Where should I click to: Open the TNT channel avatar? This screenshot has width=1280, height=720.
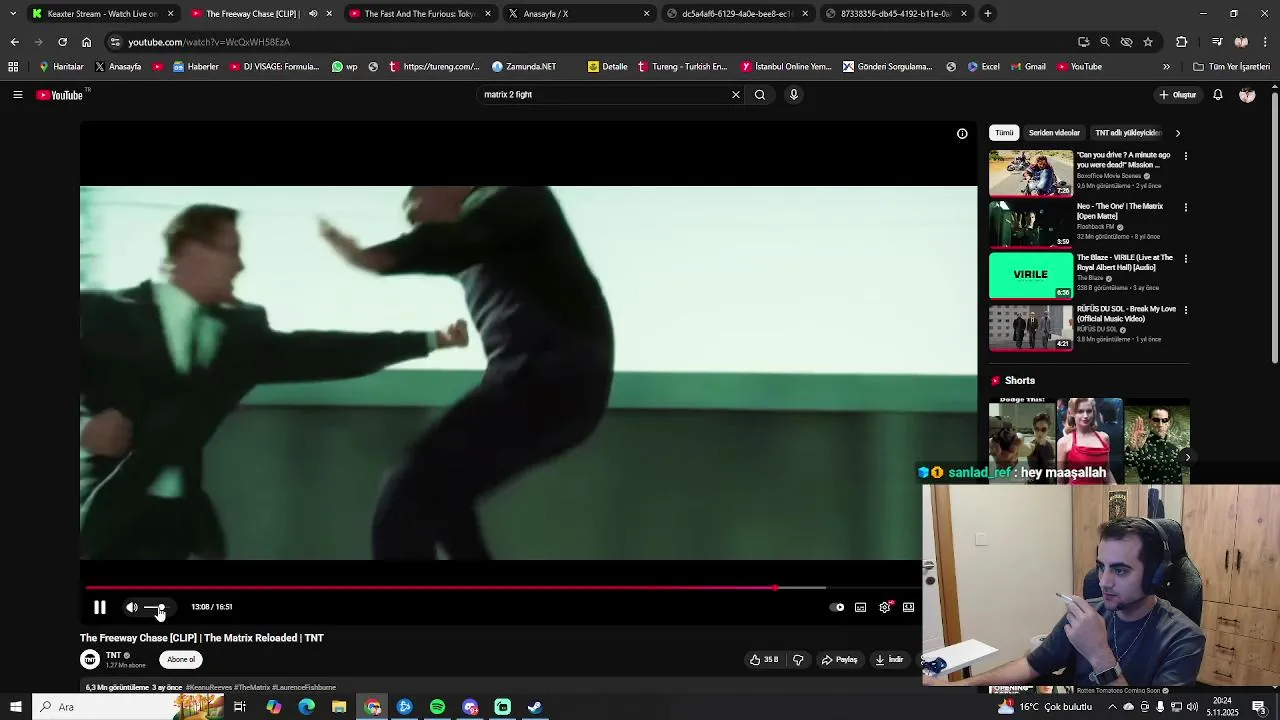(x=90, y=659)
